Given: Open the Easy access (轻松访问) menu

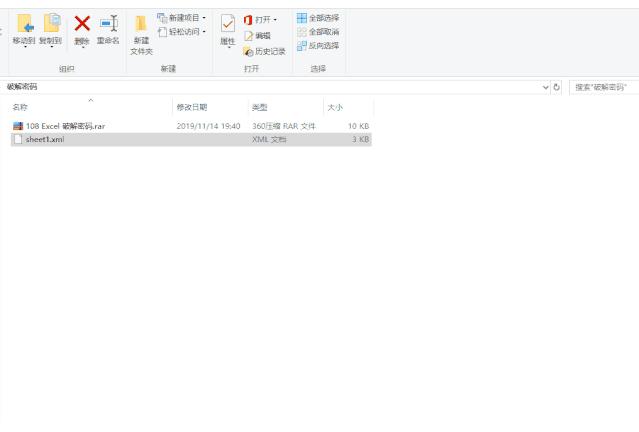Looking at the screenshot, I should pos(181,32).
